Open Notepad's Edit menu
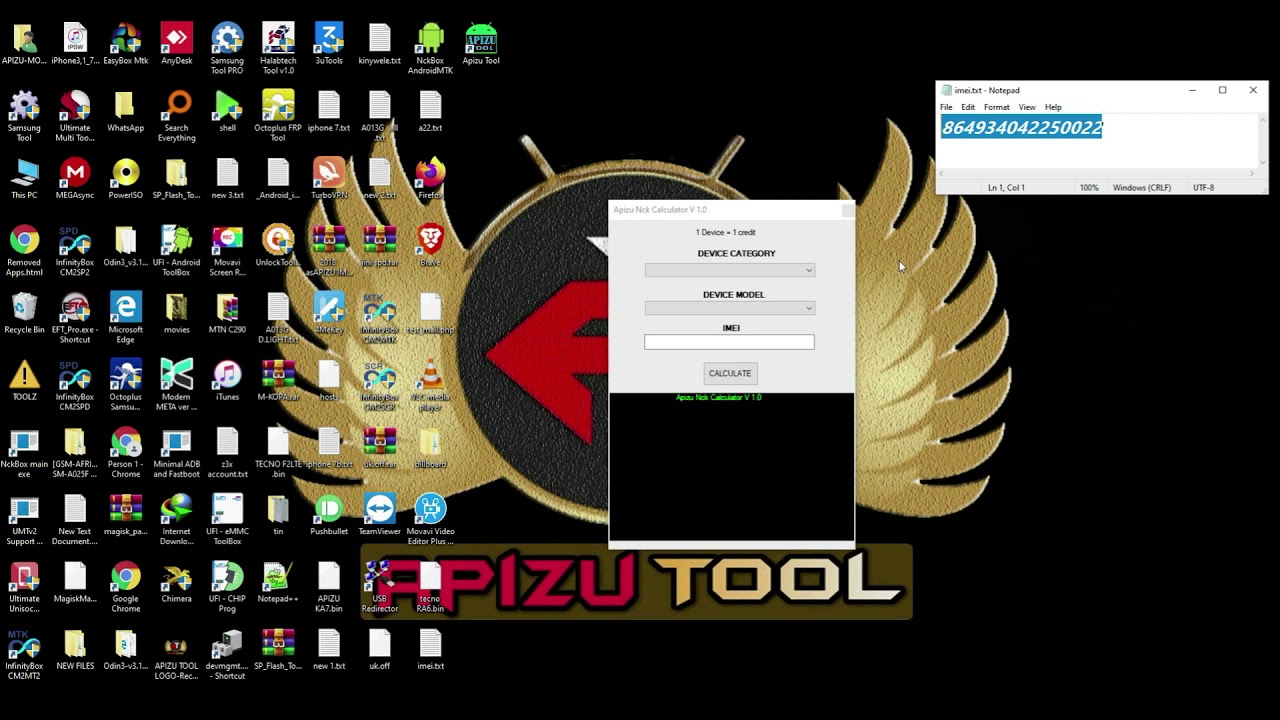Screen dimensions: 1280x720 (968, 107)
